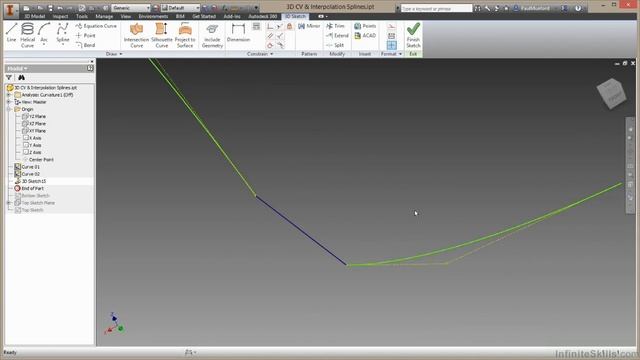Toggle the highlighted blue Format icon

click(391, 45)
